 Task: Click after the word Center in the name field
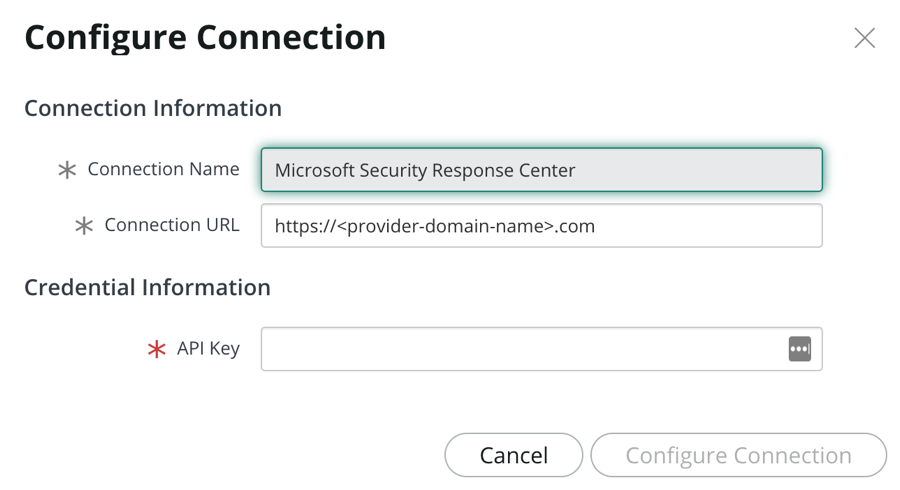click(577, 170)
